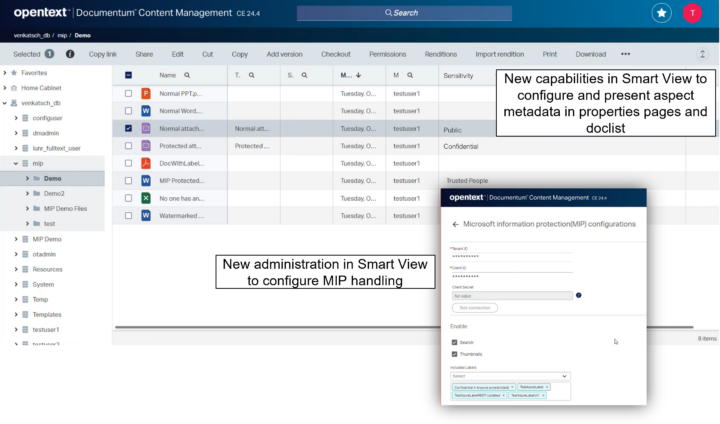Toggle sort arrow on the M... column
Image resolution: width=720 pixels, height=424 pixels.
359,75
